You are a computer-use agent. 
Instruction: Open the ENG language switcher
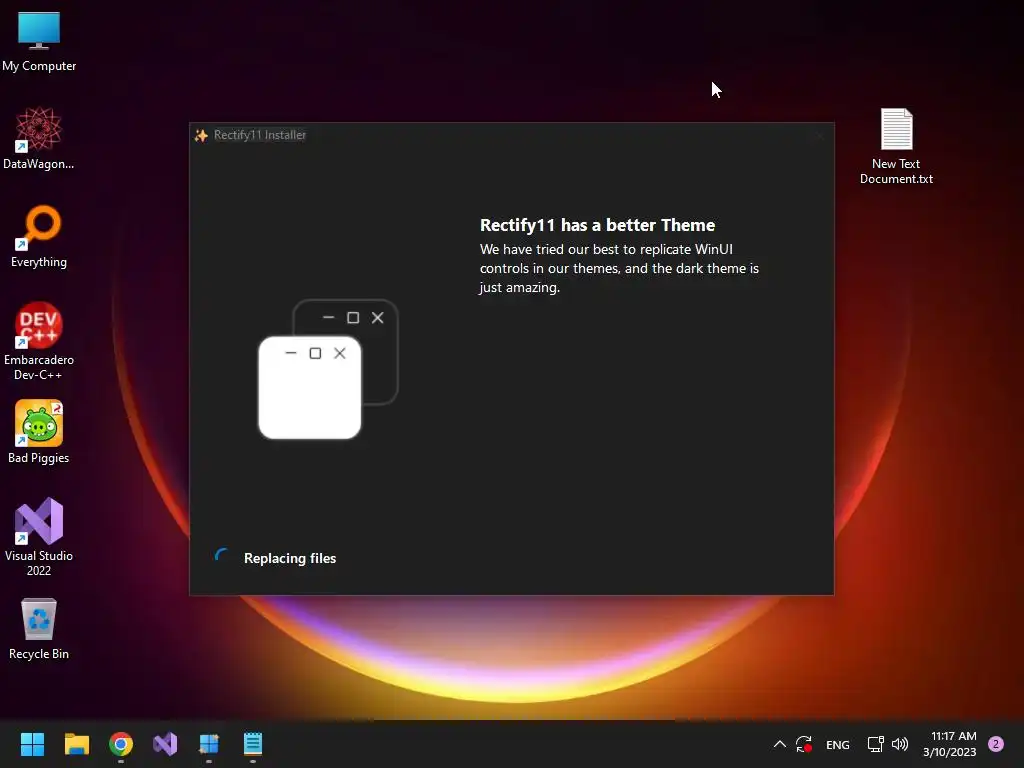(838, 744)
